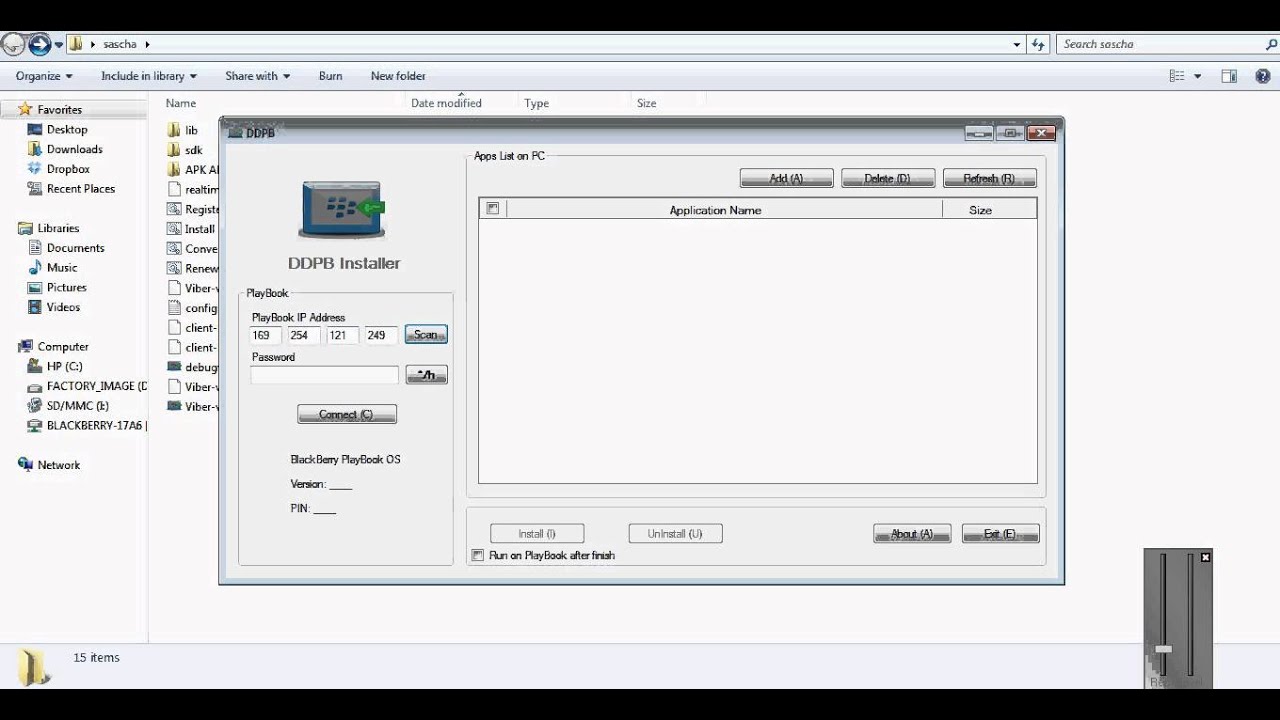Select the APK folder icon in file list
The width and height of the screenshot is (1280, 720).
click(x=175, y=169)
